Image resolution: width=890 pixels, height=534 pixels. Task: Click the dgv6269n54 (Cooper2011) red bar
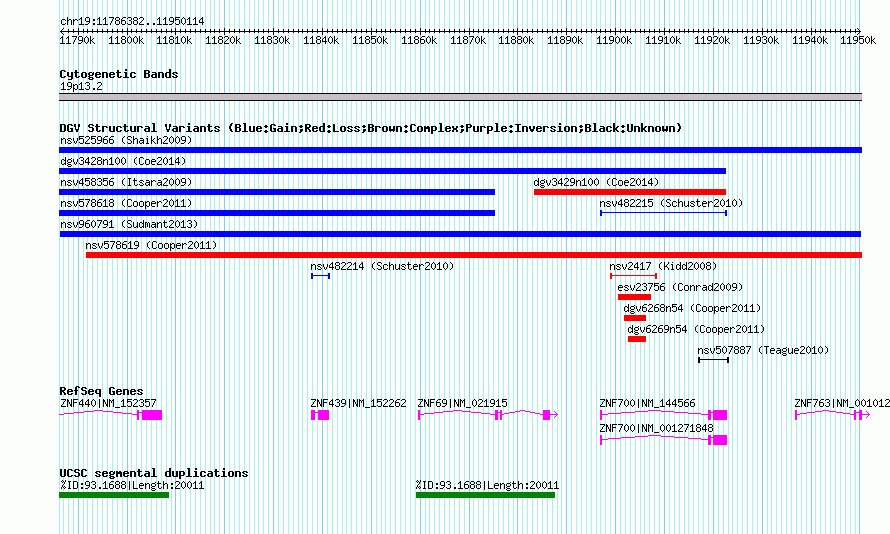click(x=637, y=339)
